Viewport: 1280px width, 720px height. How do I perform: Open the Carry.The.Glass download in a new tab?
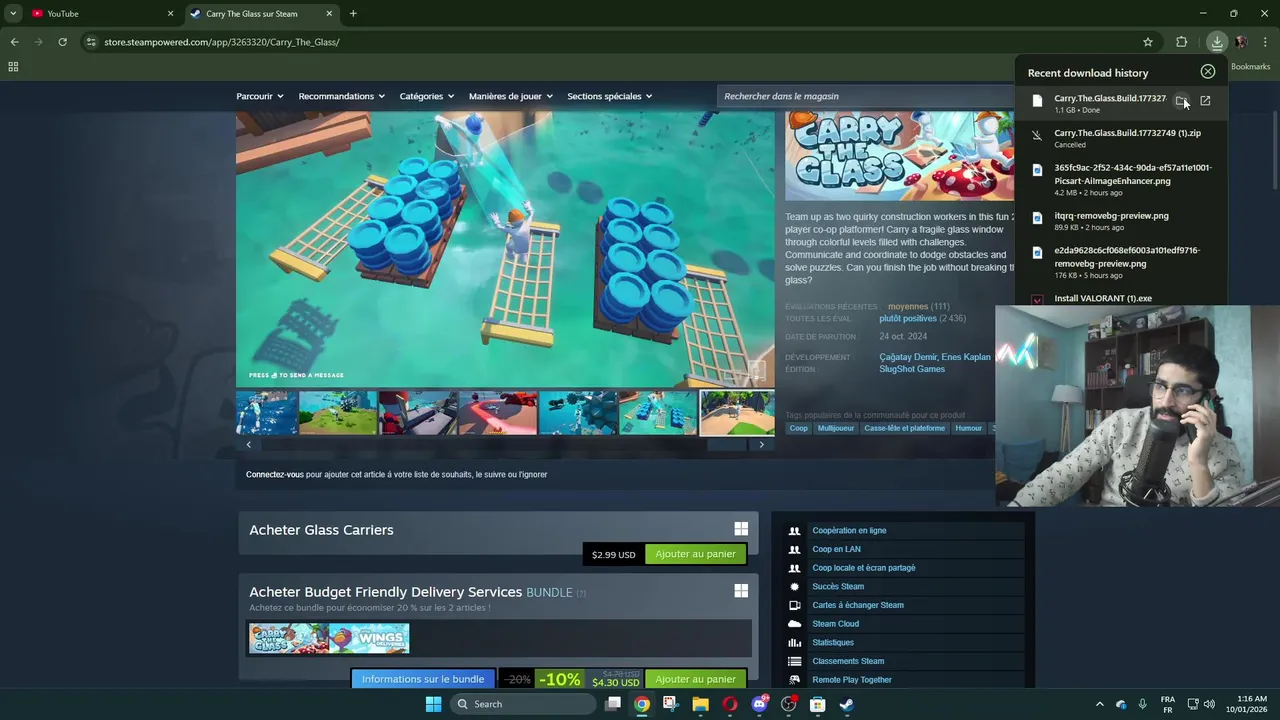[x=1205, y=101]
